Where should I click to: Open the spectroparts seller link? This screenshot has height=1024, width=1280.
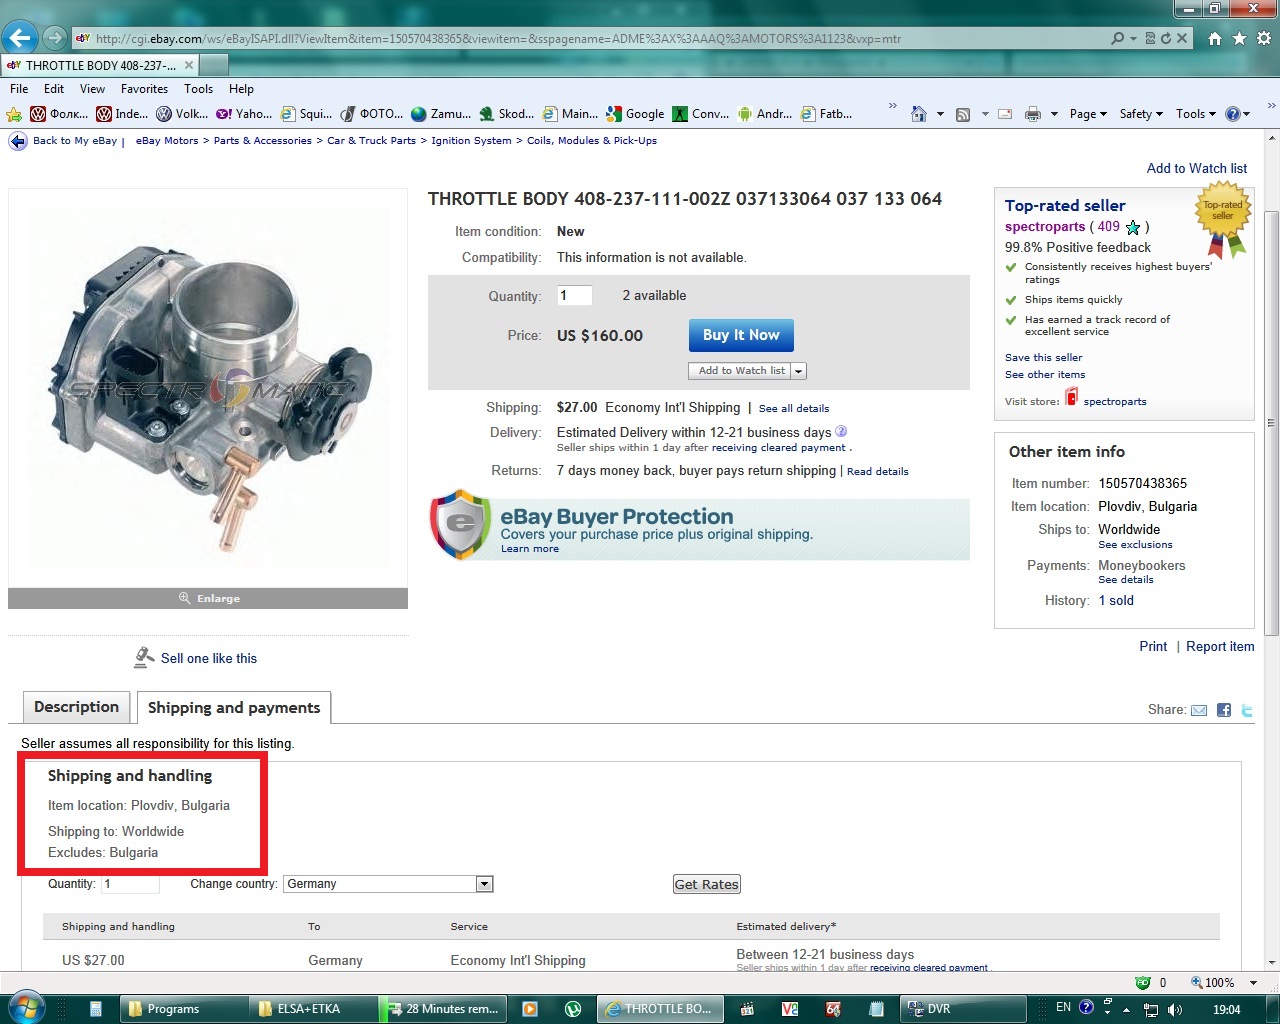click(x=1045, y=227)
